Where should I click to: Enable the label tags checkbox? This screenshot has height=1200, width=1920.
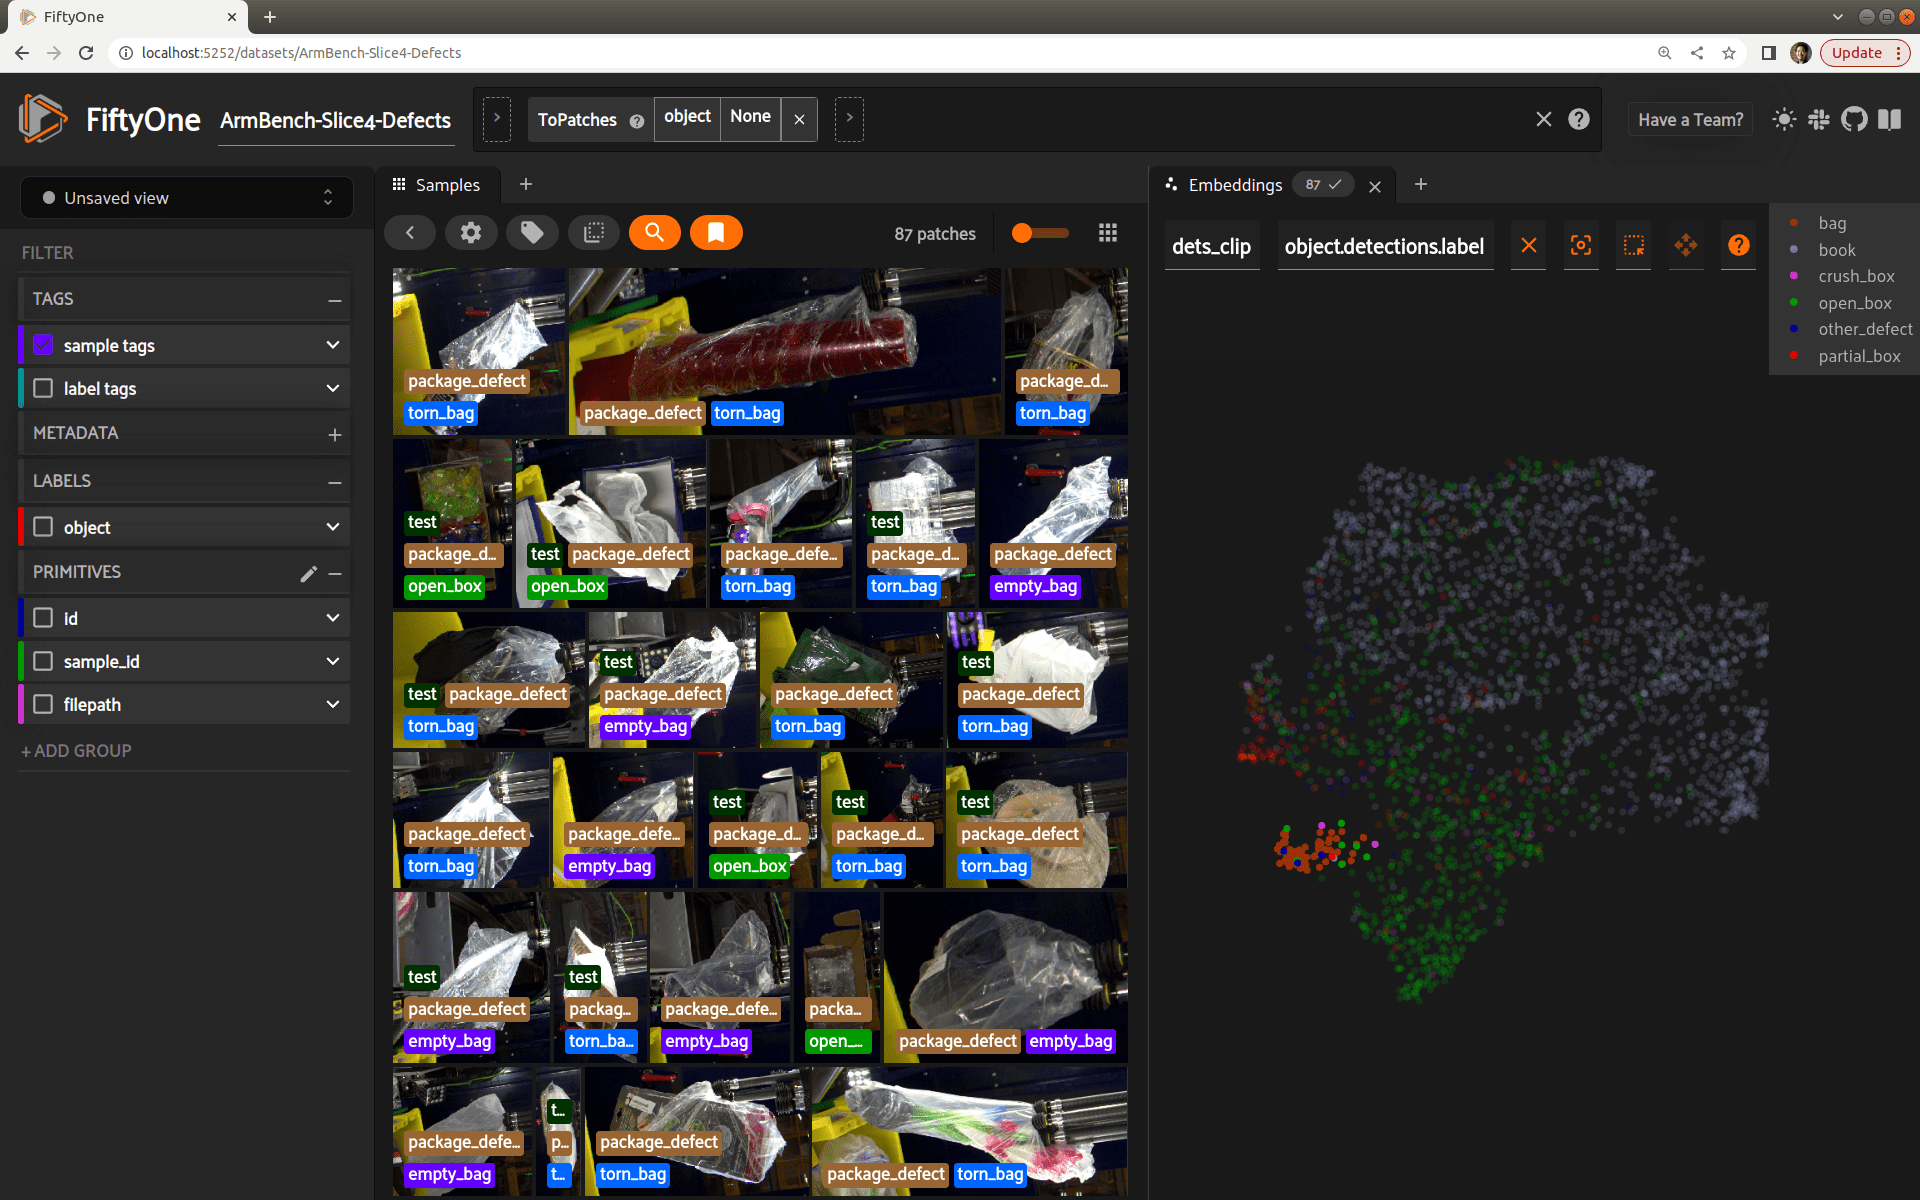coord(43,388)
